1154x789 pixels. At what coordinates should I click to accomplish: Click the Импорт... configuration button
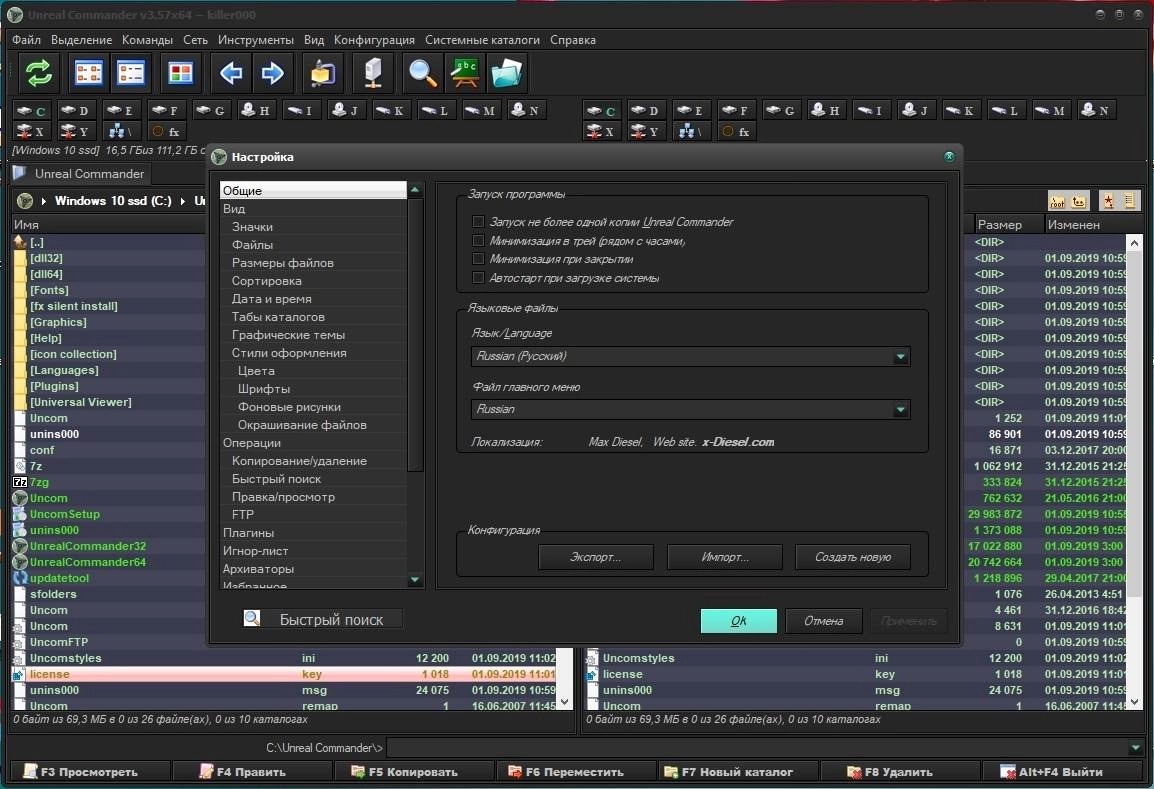coord(724,557)
